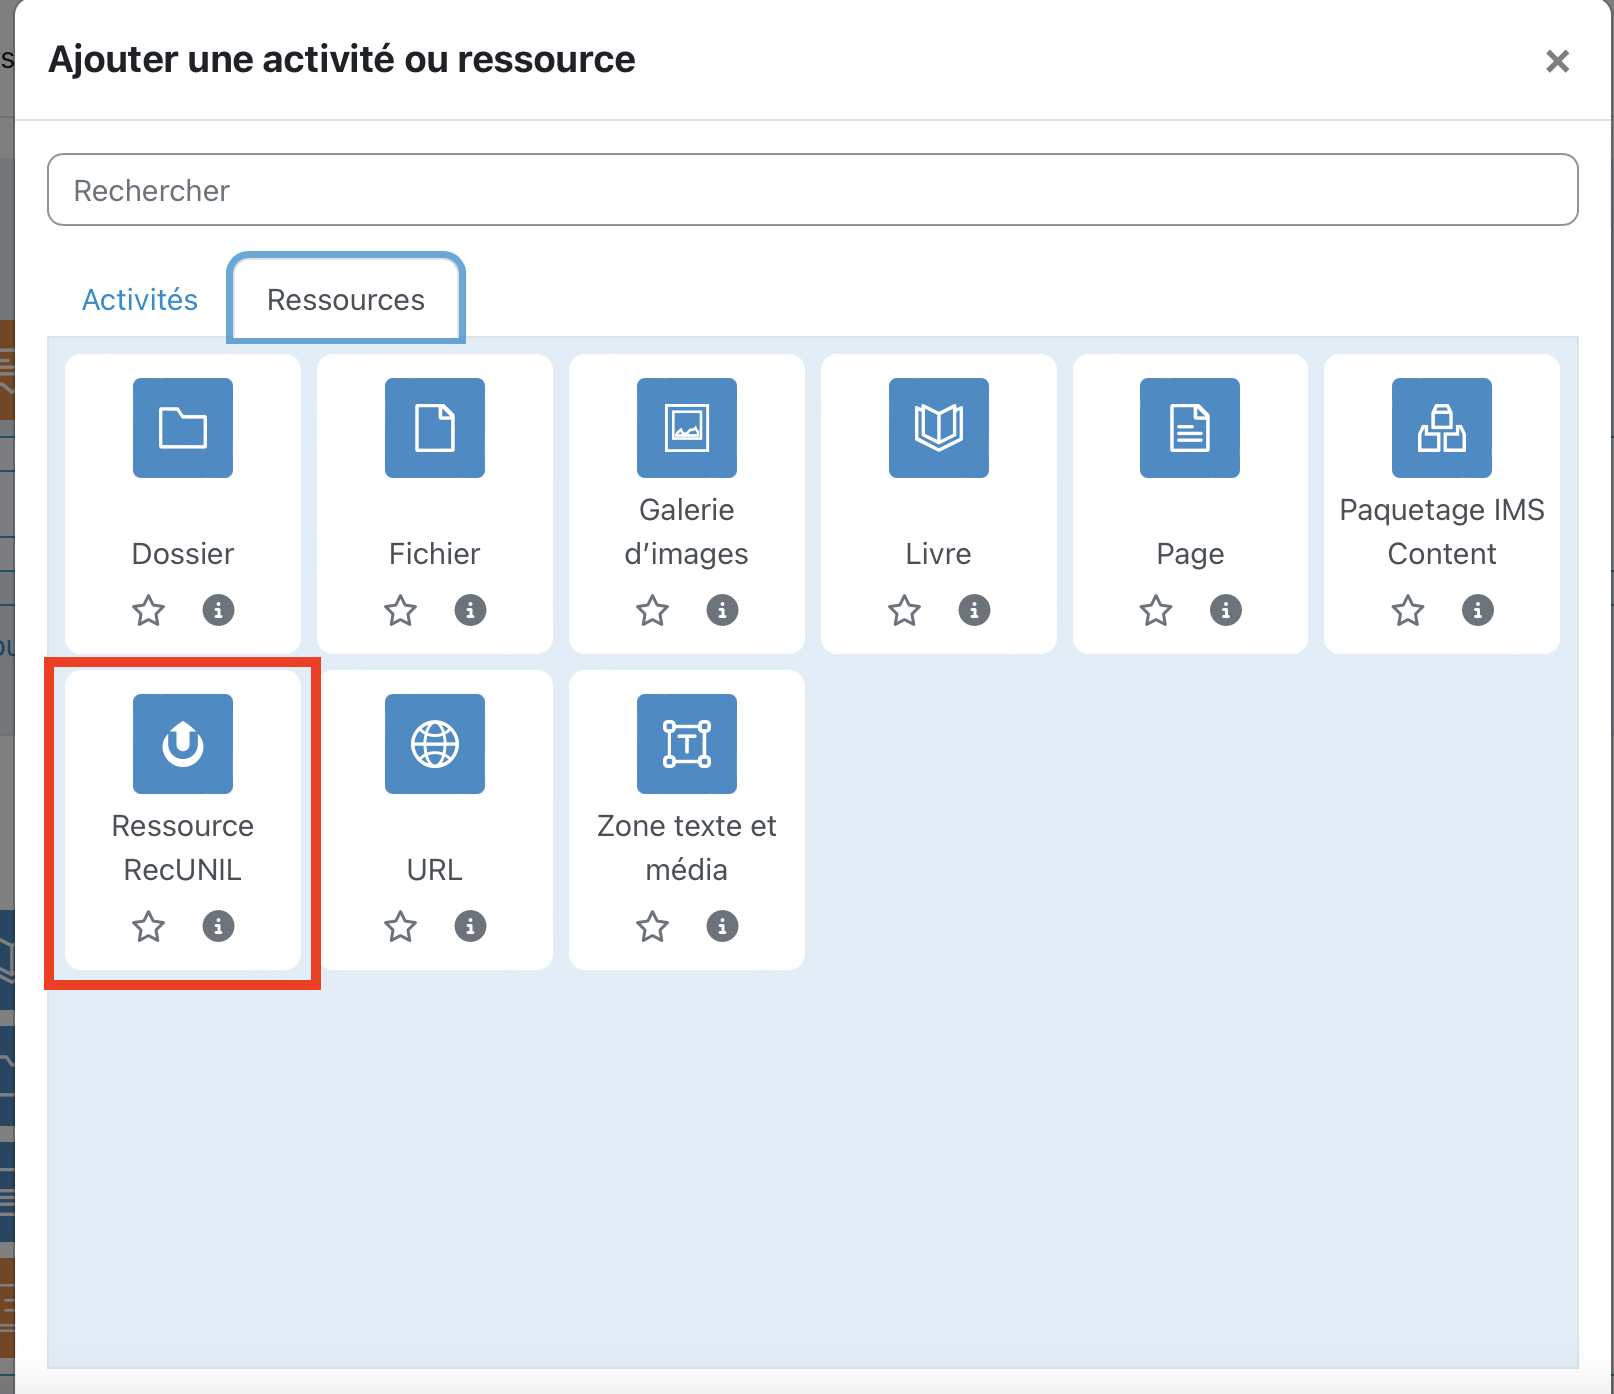Favorite the Ressource RecUNIL item
The image size is (1614, 1394).
pyautogui.click(x=149, y=927)
